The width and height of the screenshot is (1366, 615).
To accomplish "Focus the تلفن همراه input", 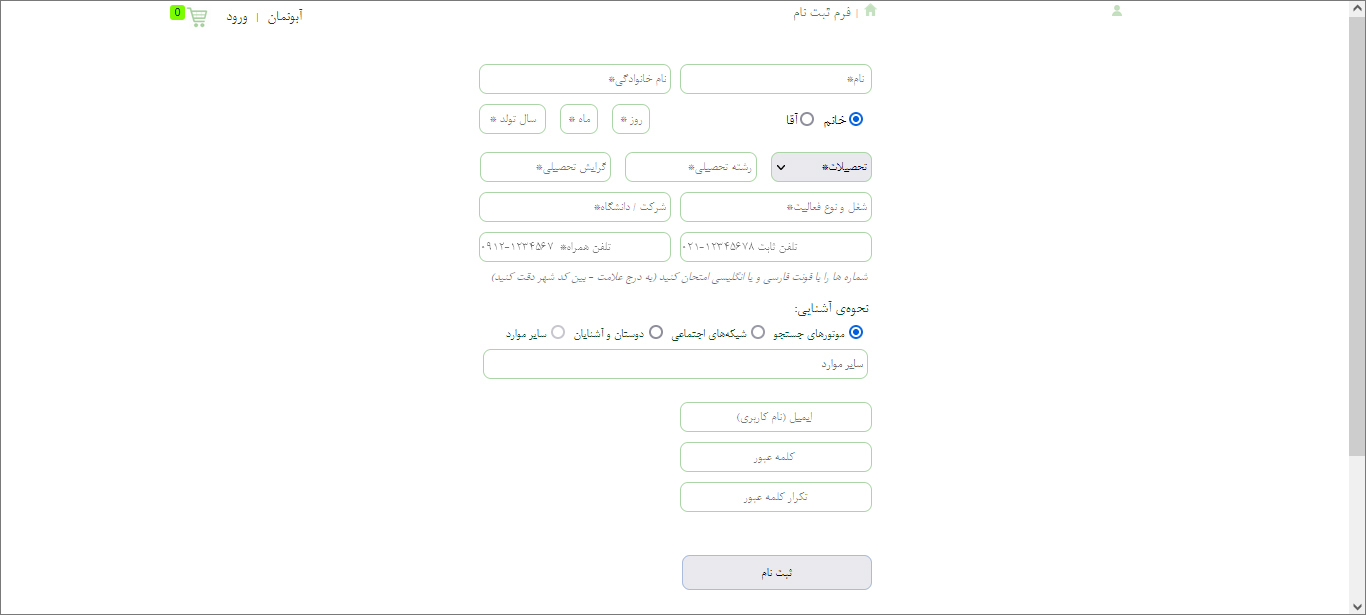I will (x=575, y=247).
